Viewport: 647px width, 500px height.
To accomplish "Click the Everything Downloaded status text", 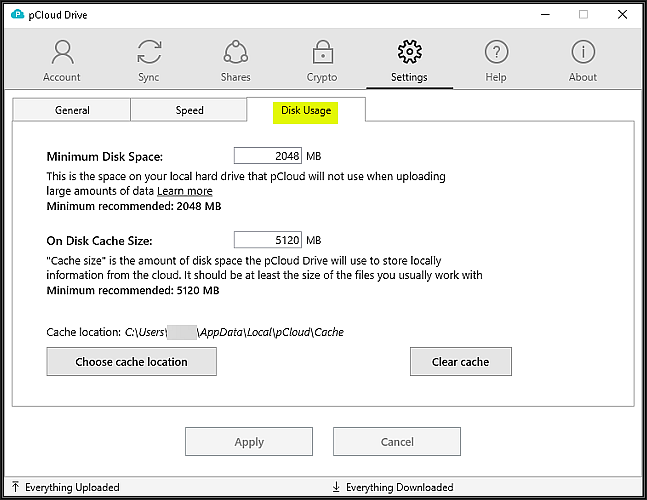I will click(399, 487).
